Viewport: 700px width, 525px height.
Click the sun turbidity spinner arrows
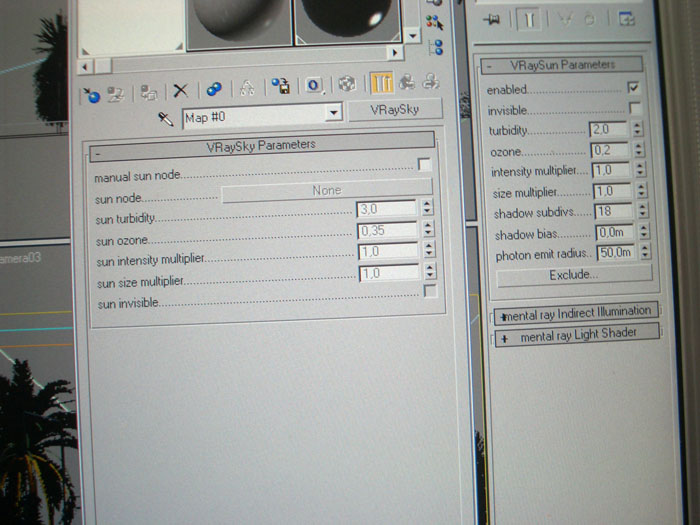(427, 207)
